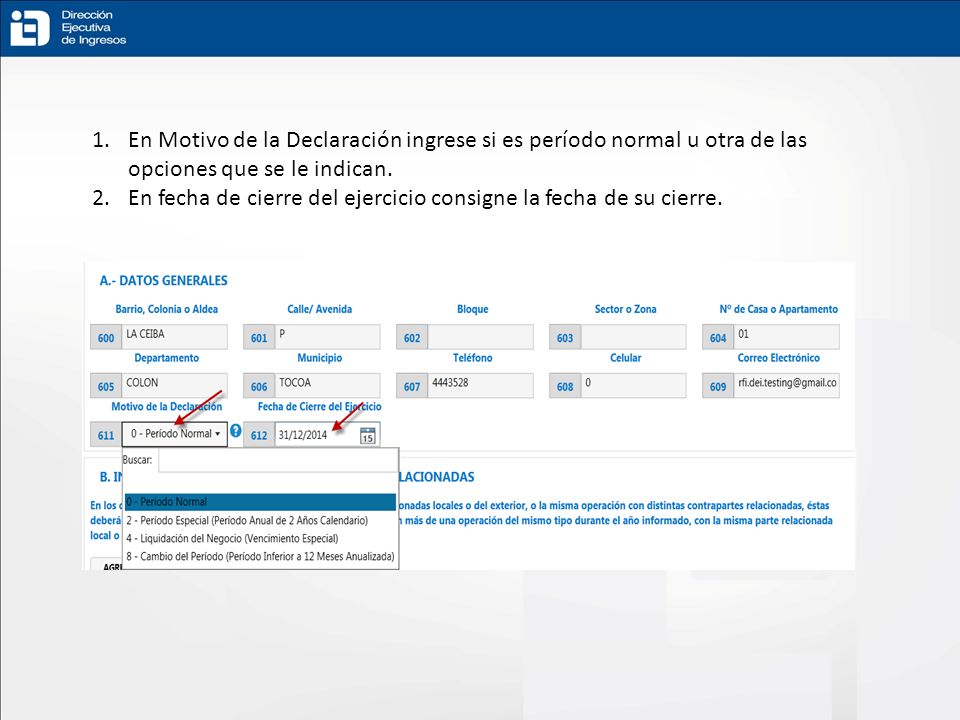Click the Celular field 608
Screen dimensions: 960x720
634,386
